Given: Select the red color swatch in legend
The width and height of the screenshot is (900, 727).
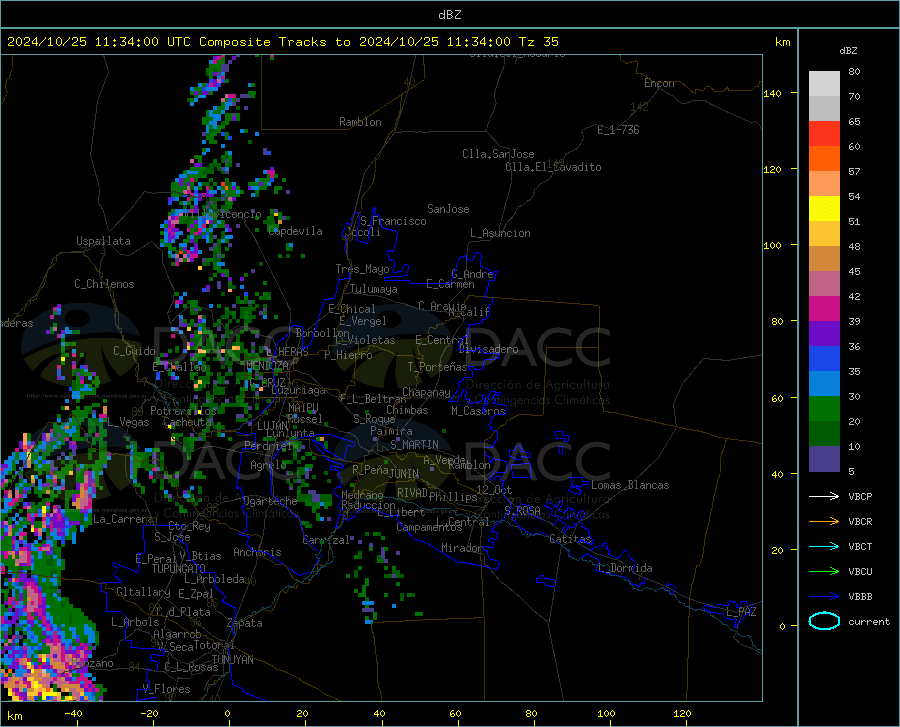Looking at the screenshot, I should (x=824, y=134).
